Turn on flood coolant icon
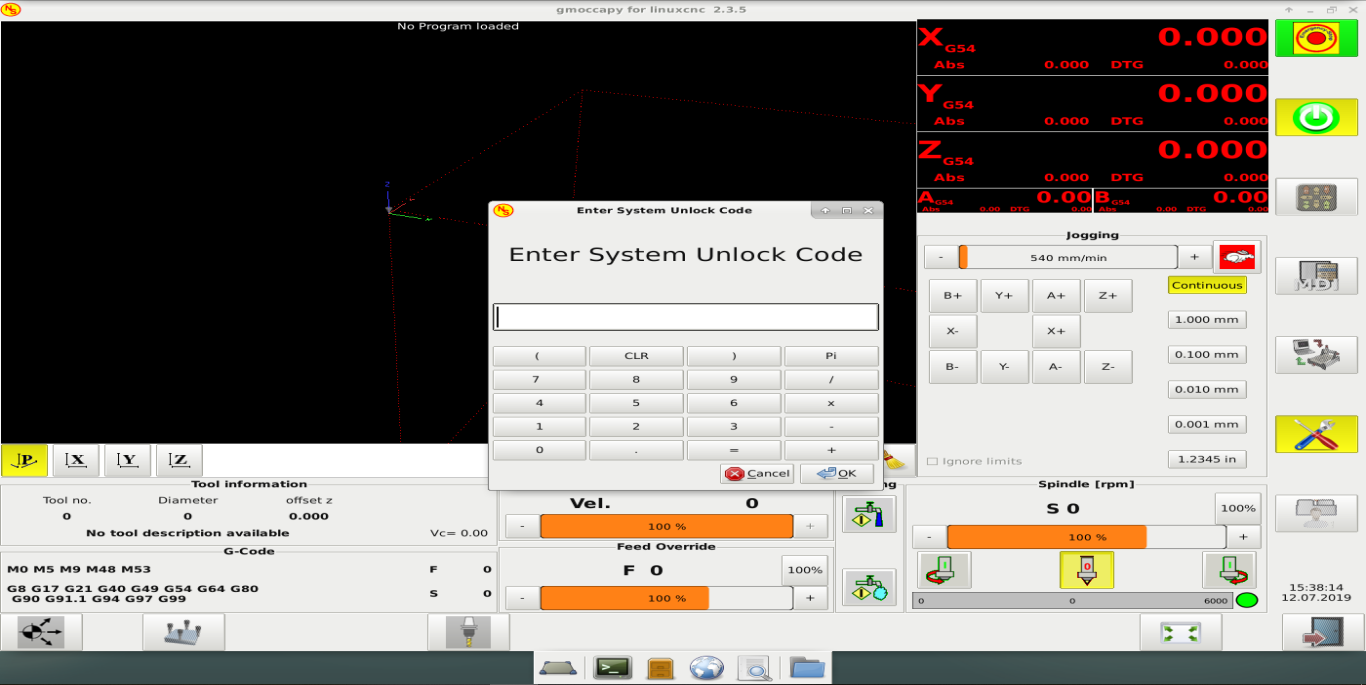This screenshot has width=1366, height=685. 869,514
